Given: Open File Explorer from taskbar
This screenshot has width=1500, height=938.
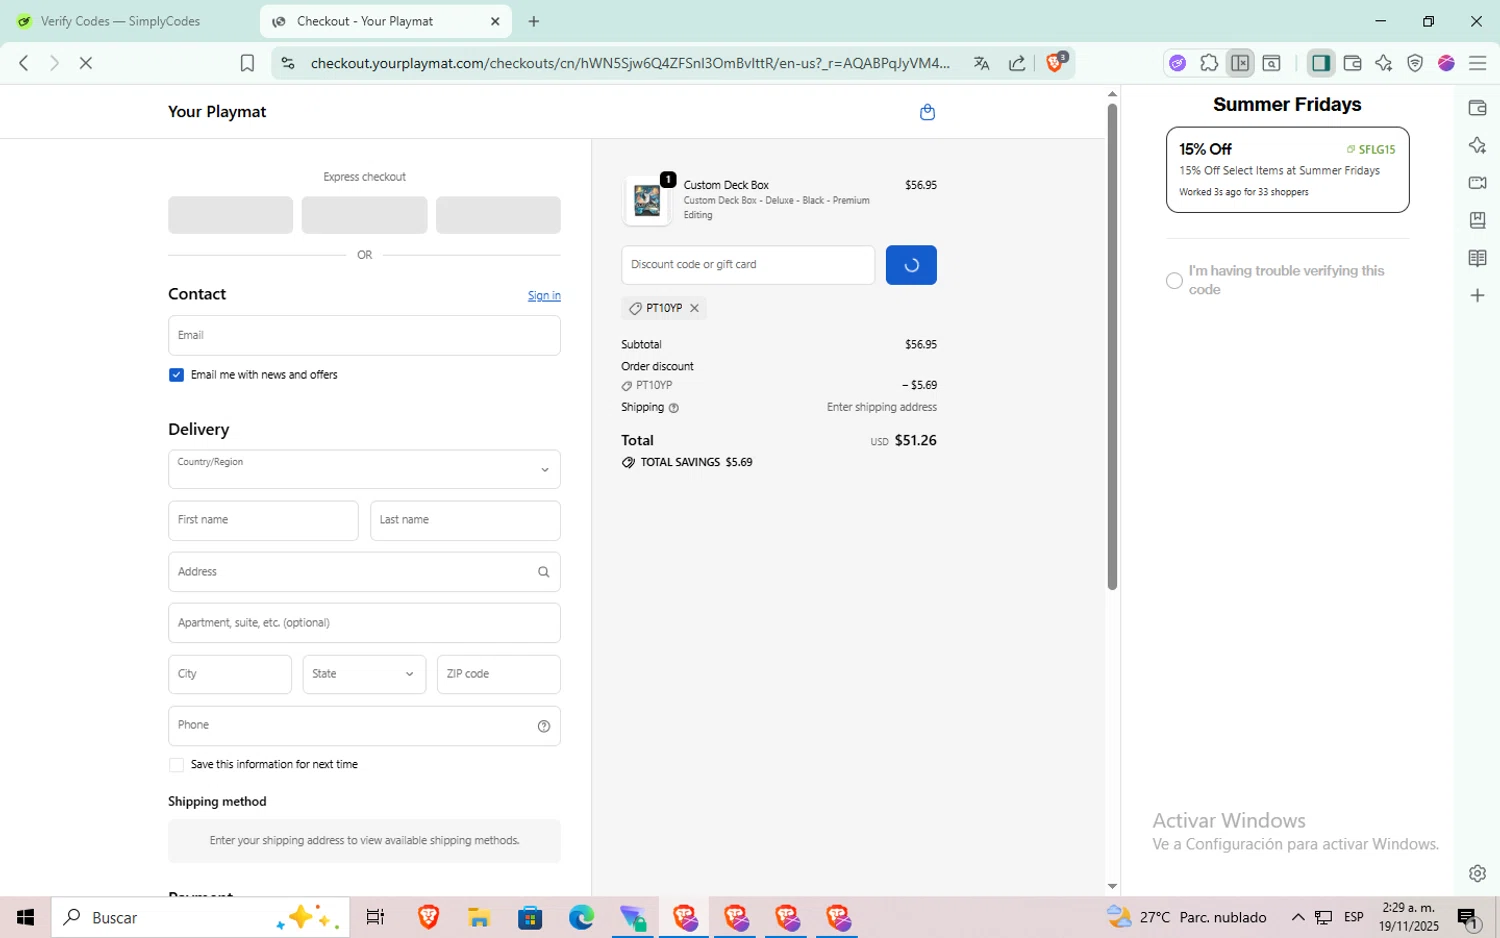Looking at the screenshot, I should point(479,917).
